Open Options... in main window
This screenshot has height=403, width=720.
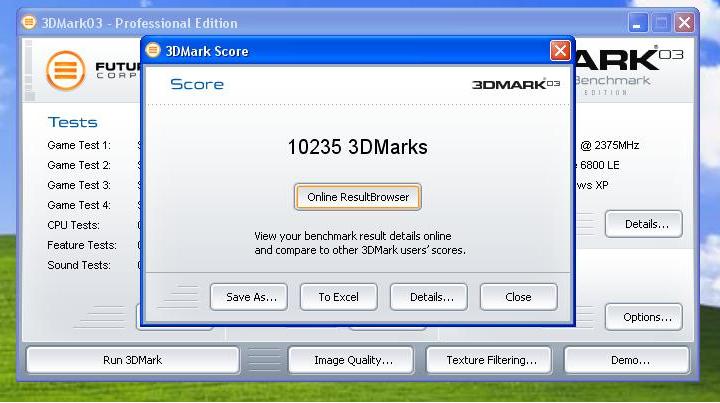644,317
